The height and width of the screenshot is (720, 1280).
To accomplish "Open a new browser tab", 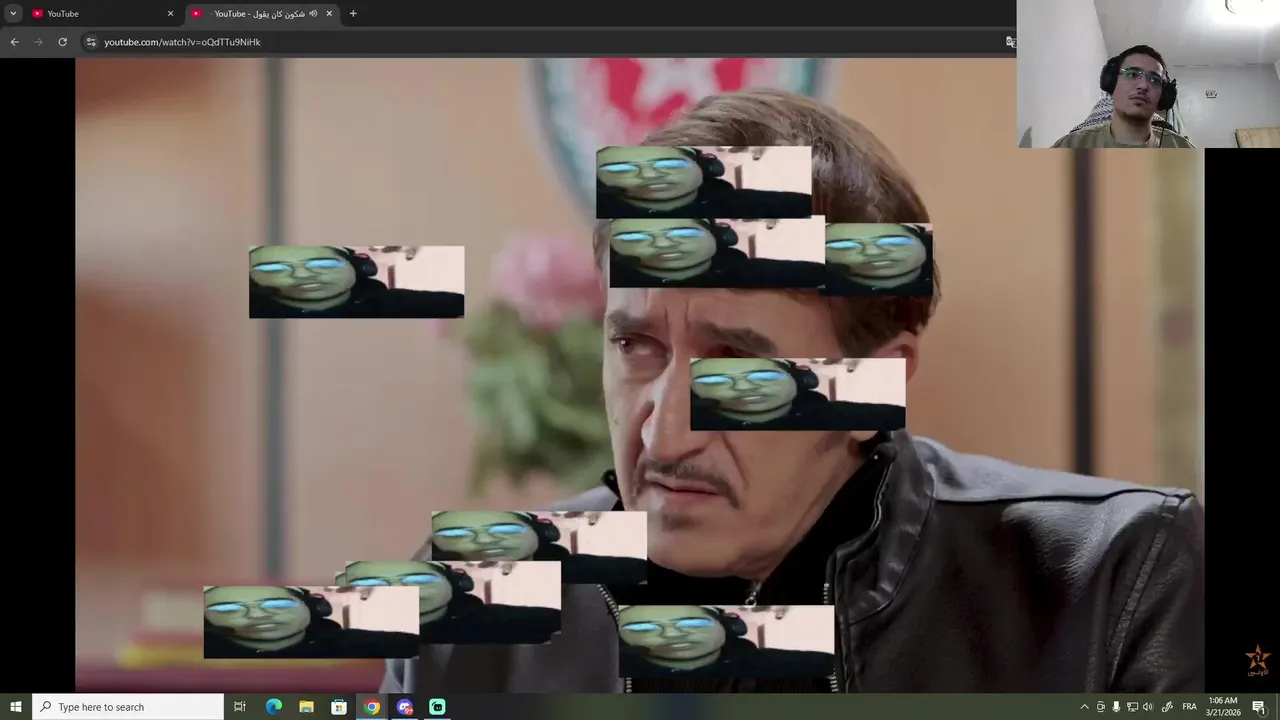I will click(x=353, y=14).
